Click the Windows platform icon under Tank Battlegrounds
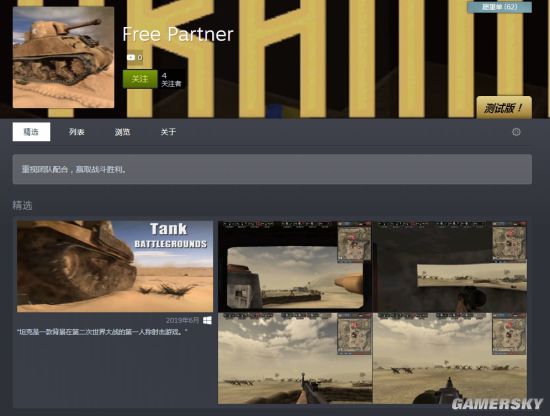Screen dimensions: 550x416 (x=207, y=320)
